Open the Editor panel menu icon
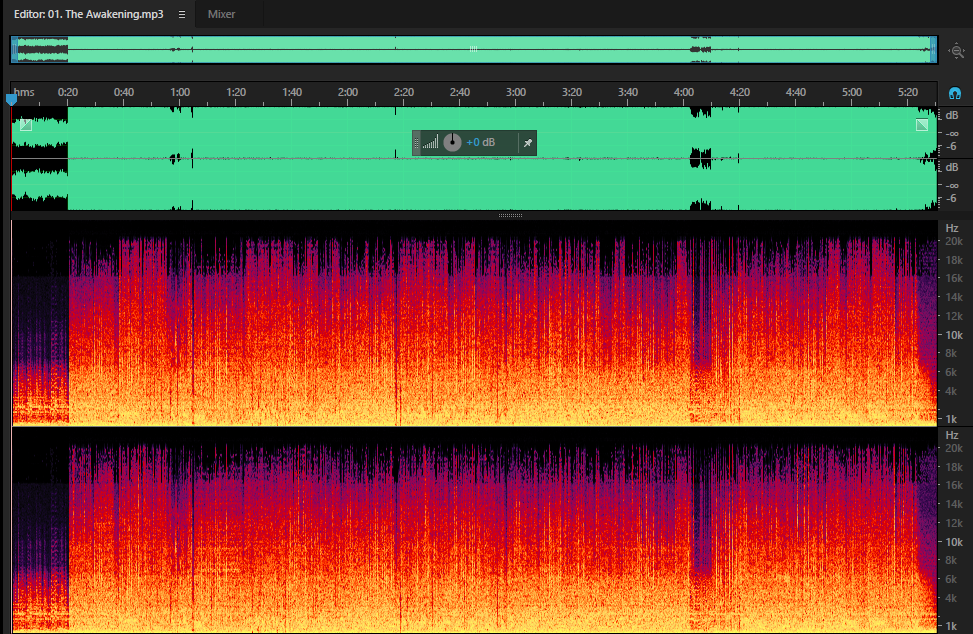This screenshot has height=634, width=973. 182,14
